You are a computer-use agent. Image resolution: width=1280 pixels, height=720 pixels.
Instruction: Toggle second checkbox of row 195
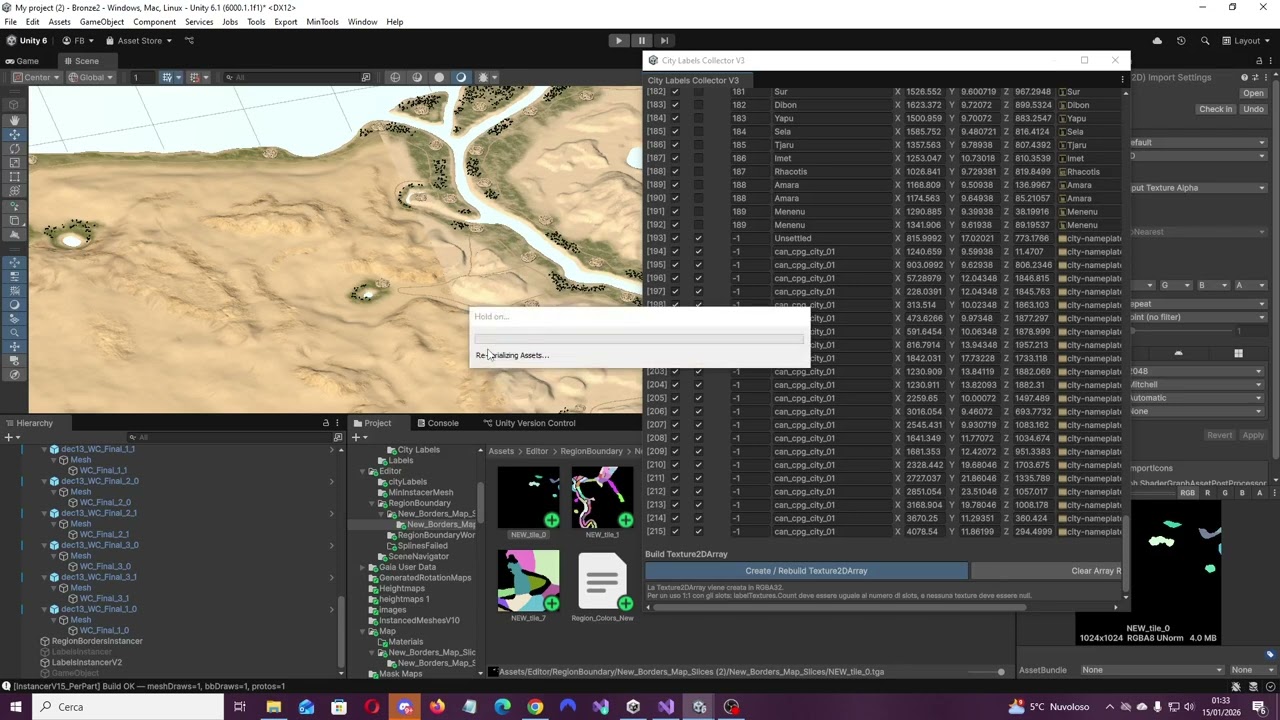[x=698, y=265]
